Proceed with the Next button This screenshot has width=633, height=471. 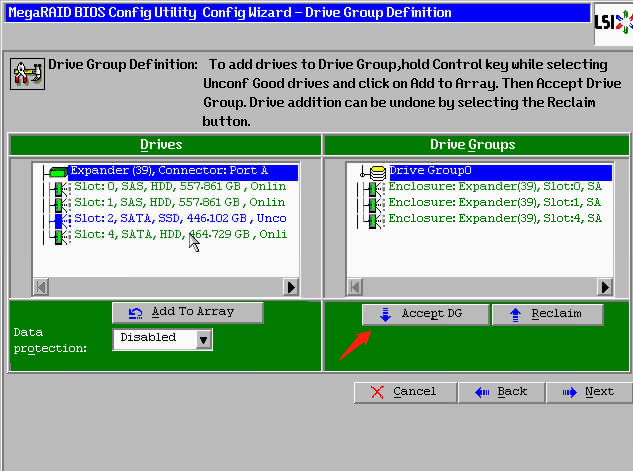[589, 392]
